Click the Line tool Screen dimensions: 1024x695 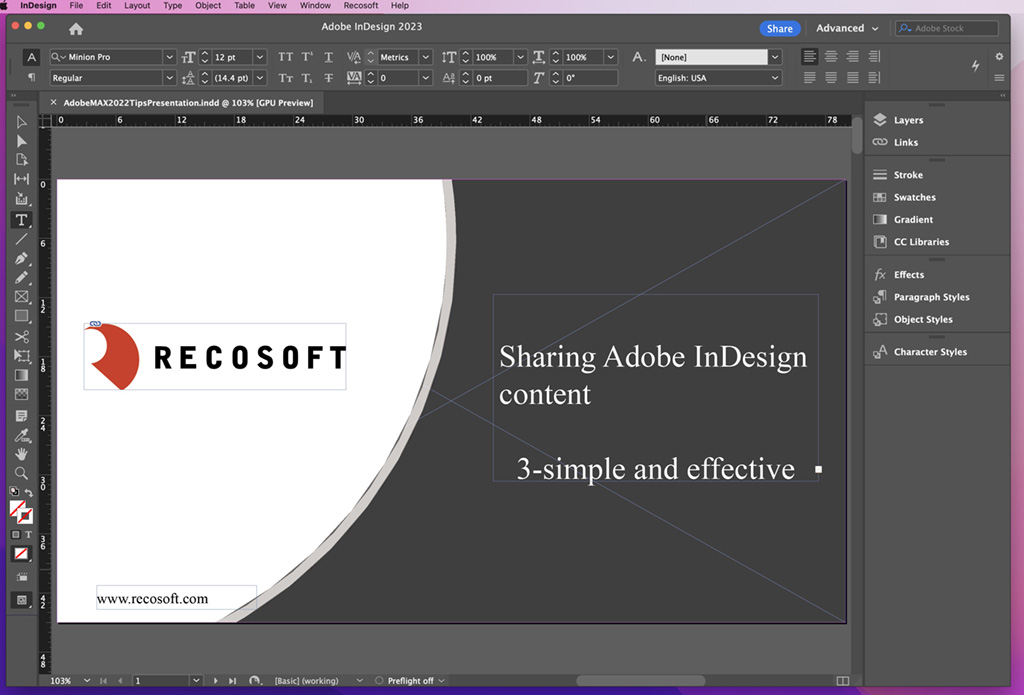click(x=21, y=239)
